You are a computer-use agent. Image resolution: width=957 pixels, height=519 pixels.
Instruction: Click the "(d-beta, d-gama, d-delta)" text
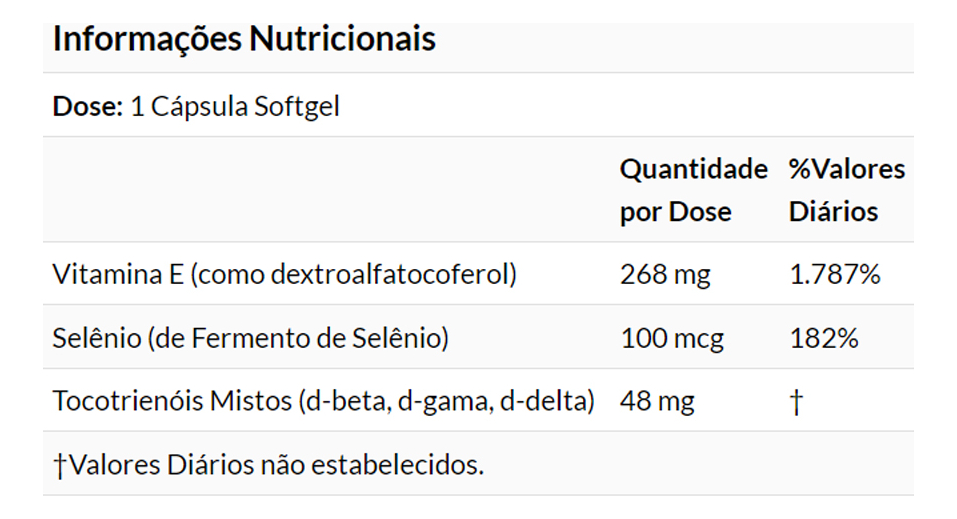click(x=446, y=401)
